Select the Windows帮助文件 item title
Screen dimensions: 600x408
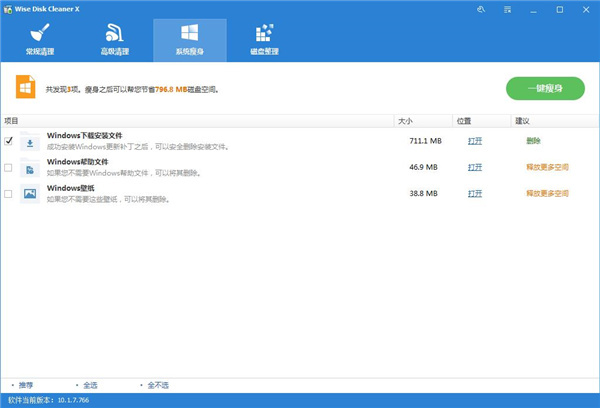tap(77, 162)
